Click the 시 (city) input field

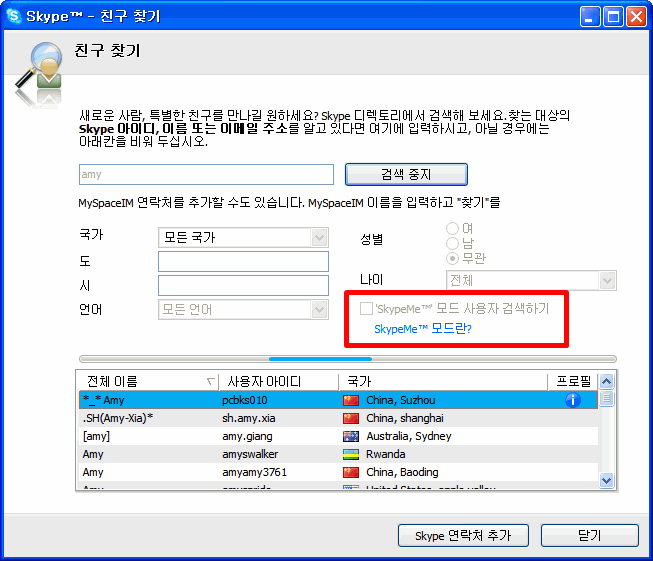pyautogui.click(x=243, y=286)
